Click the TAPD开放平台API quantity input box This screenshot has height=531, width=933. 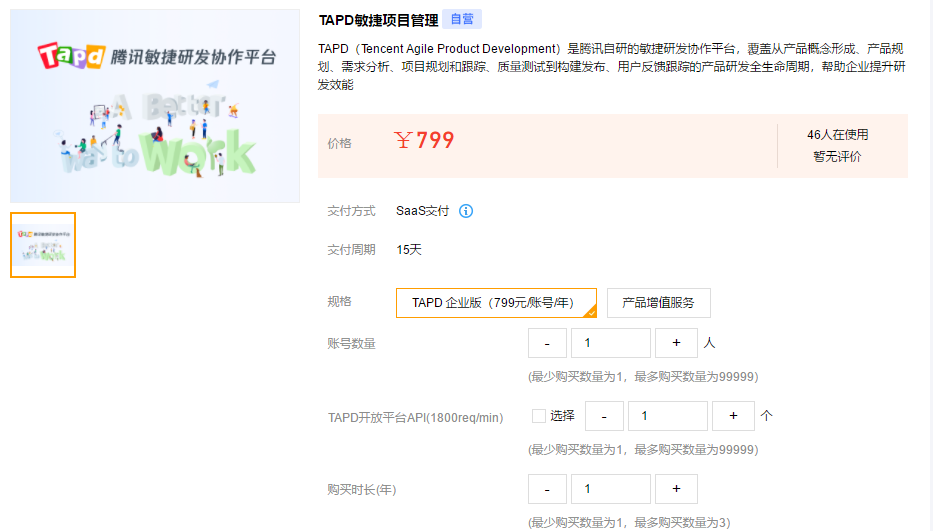(x=667, y=416)
